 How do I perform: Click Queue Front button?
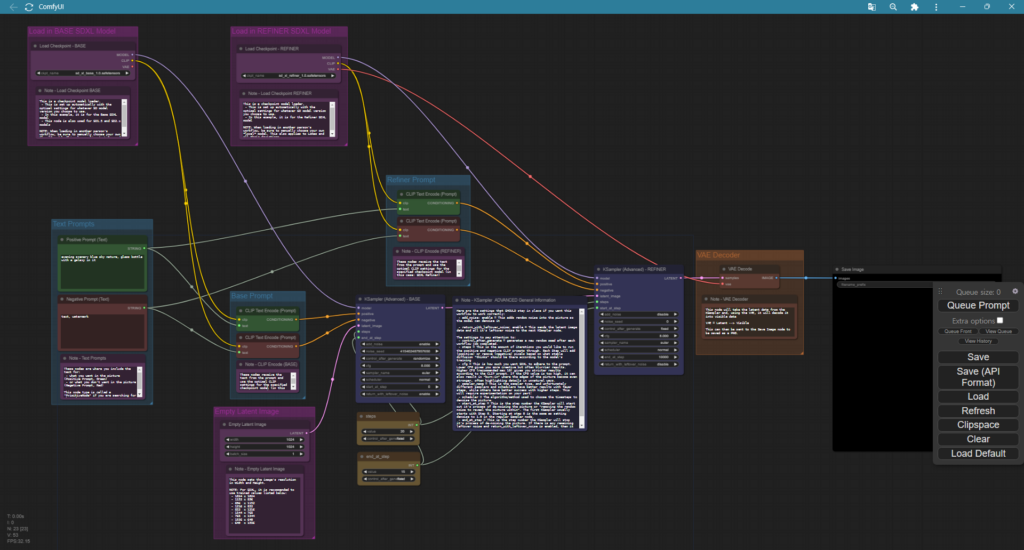click(957, 331)
